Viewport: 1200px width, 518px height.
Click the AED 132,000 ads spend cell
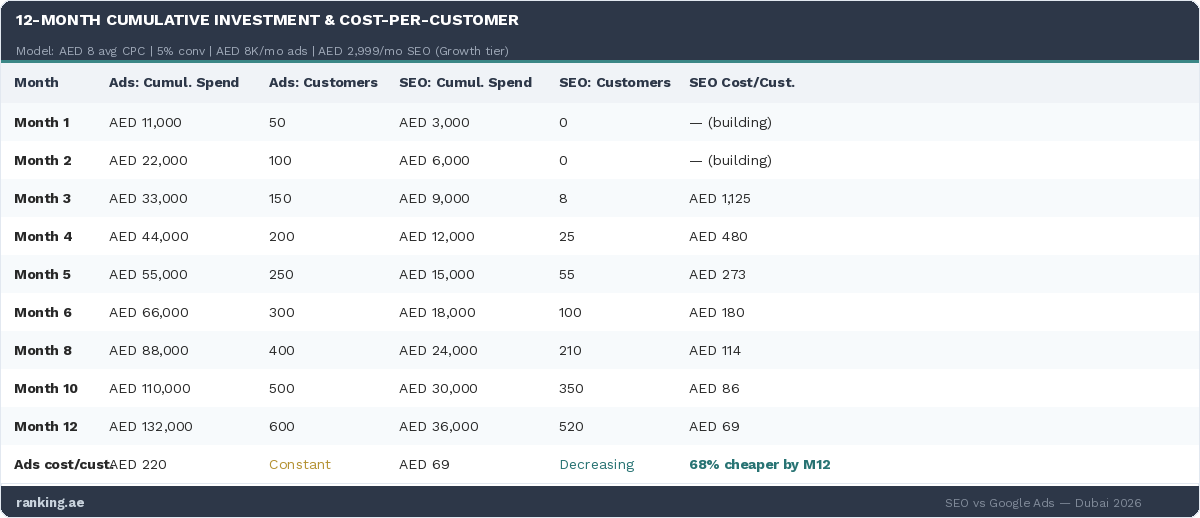click(150, 427)
